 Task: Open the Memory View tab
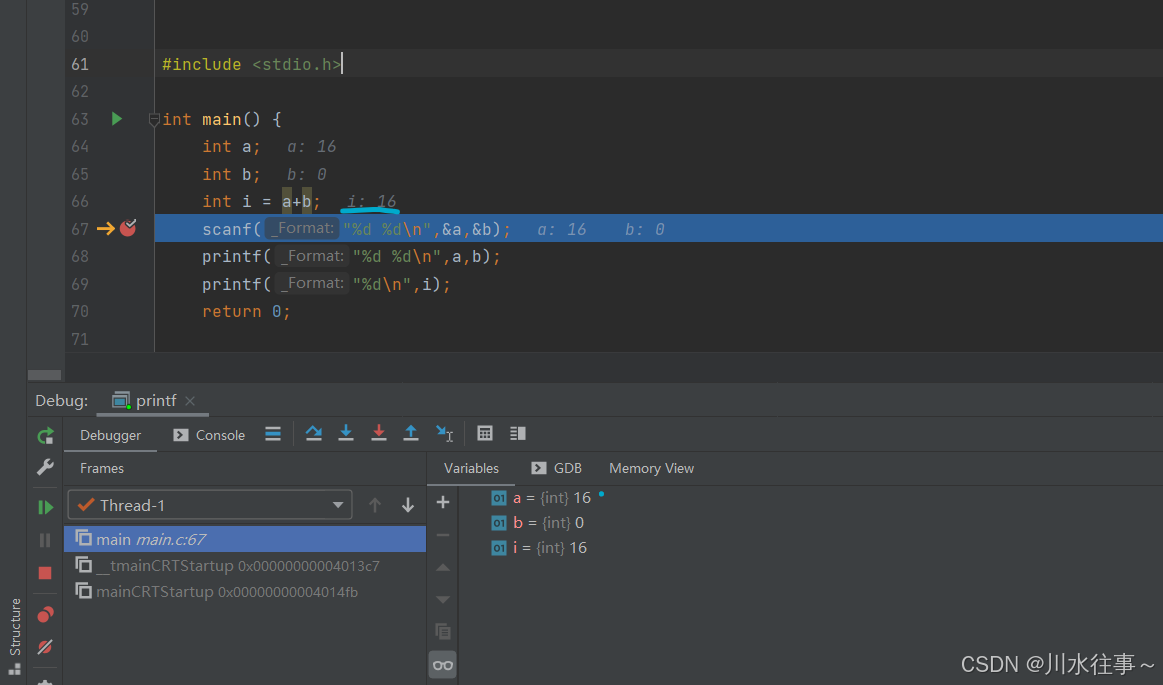[651, 467]
